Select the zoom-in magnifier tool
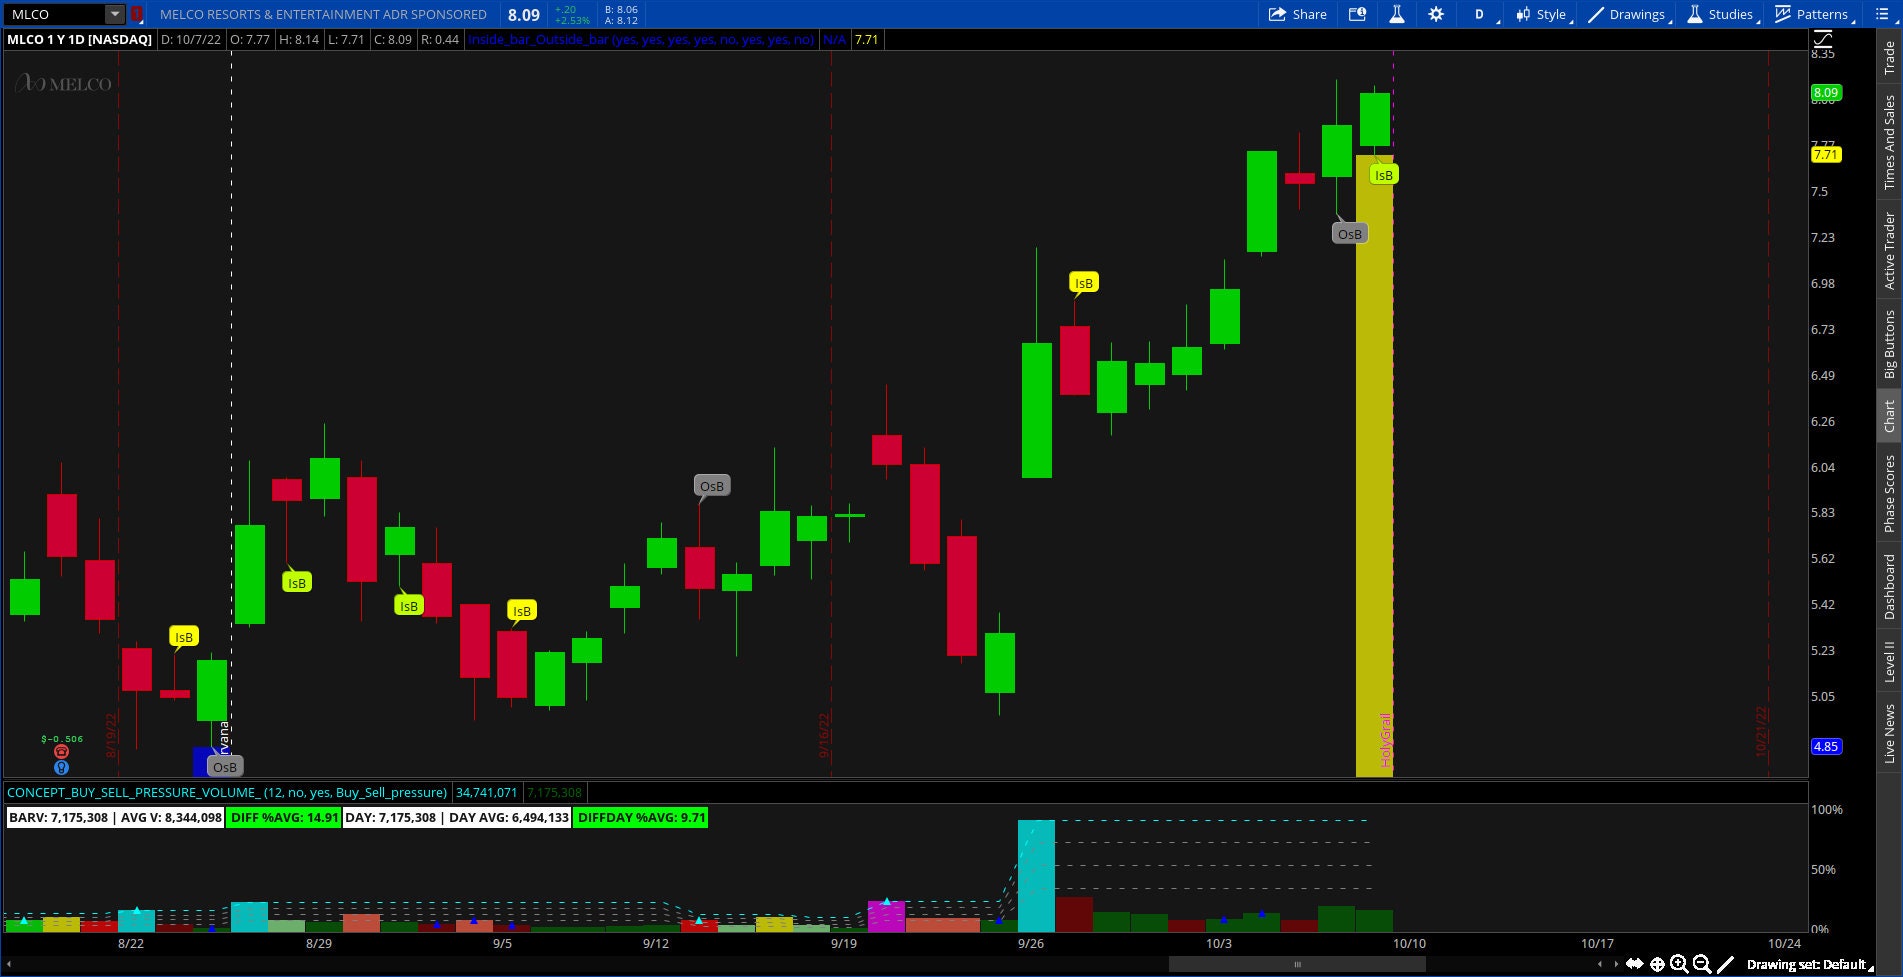Viewport: 1903px width, 977px height. click(1678, 963)
